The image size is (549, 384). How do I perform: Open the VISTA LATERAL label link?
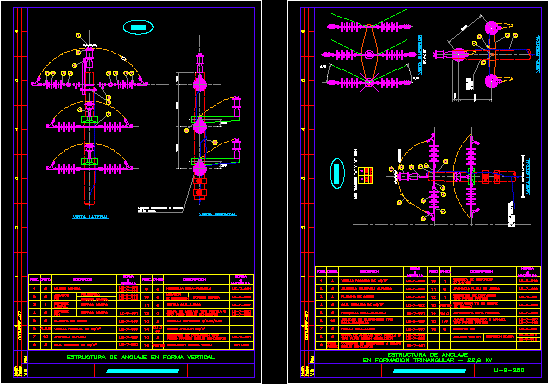click(x=90, y=217)
